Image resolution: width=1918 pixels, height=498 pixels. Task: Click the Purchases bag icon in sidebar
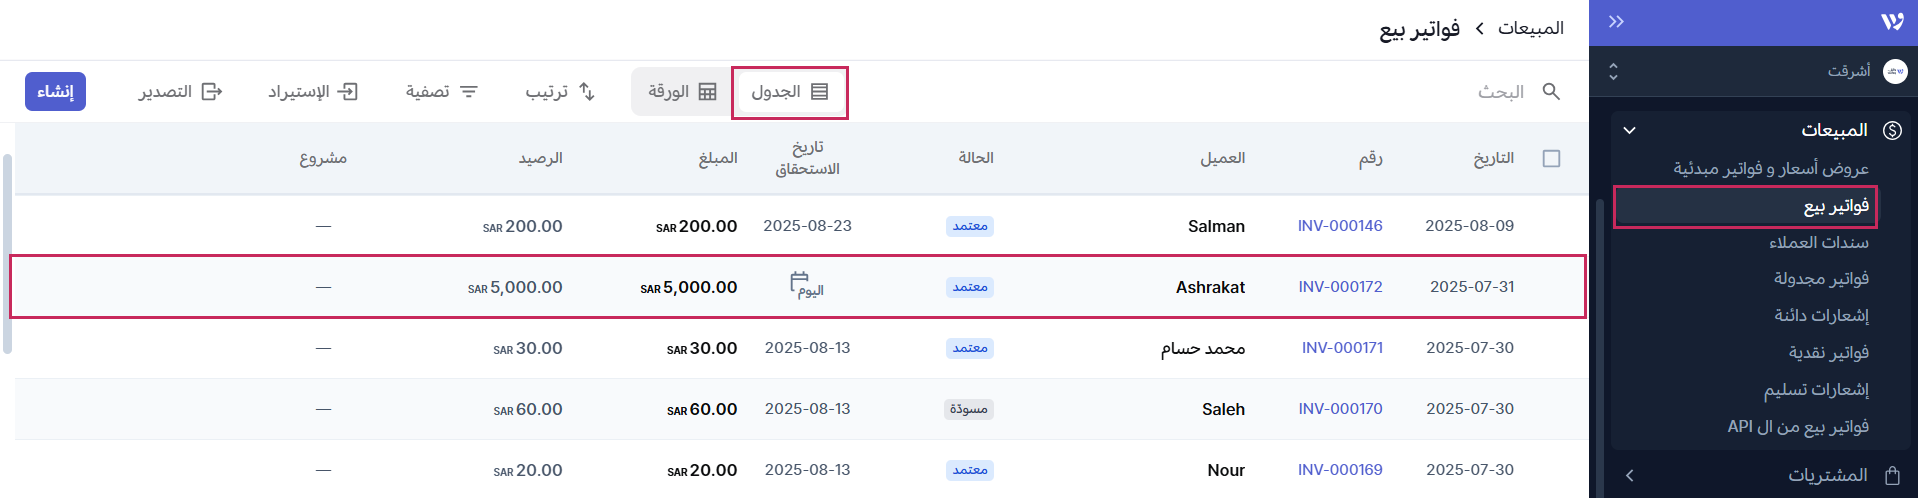click(x=1892, y=475)
